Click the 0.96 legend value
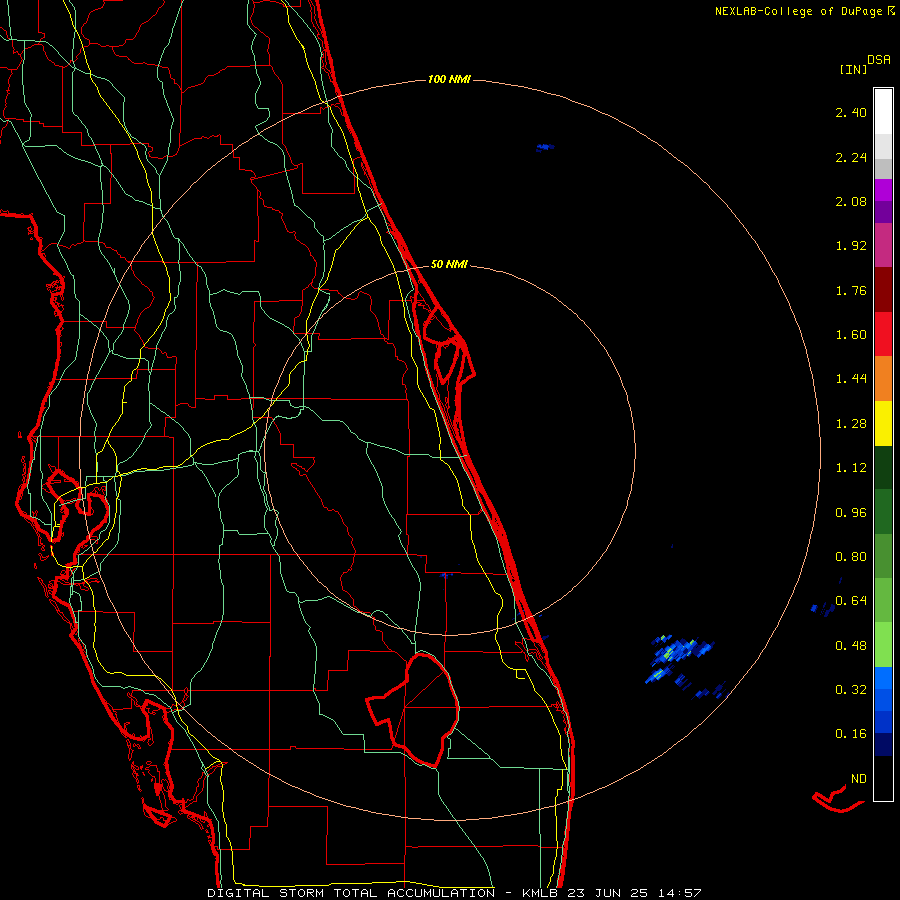This screenshot has width=900, height=900. tap(851, 513)
